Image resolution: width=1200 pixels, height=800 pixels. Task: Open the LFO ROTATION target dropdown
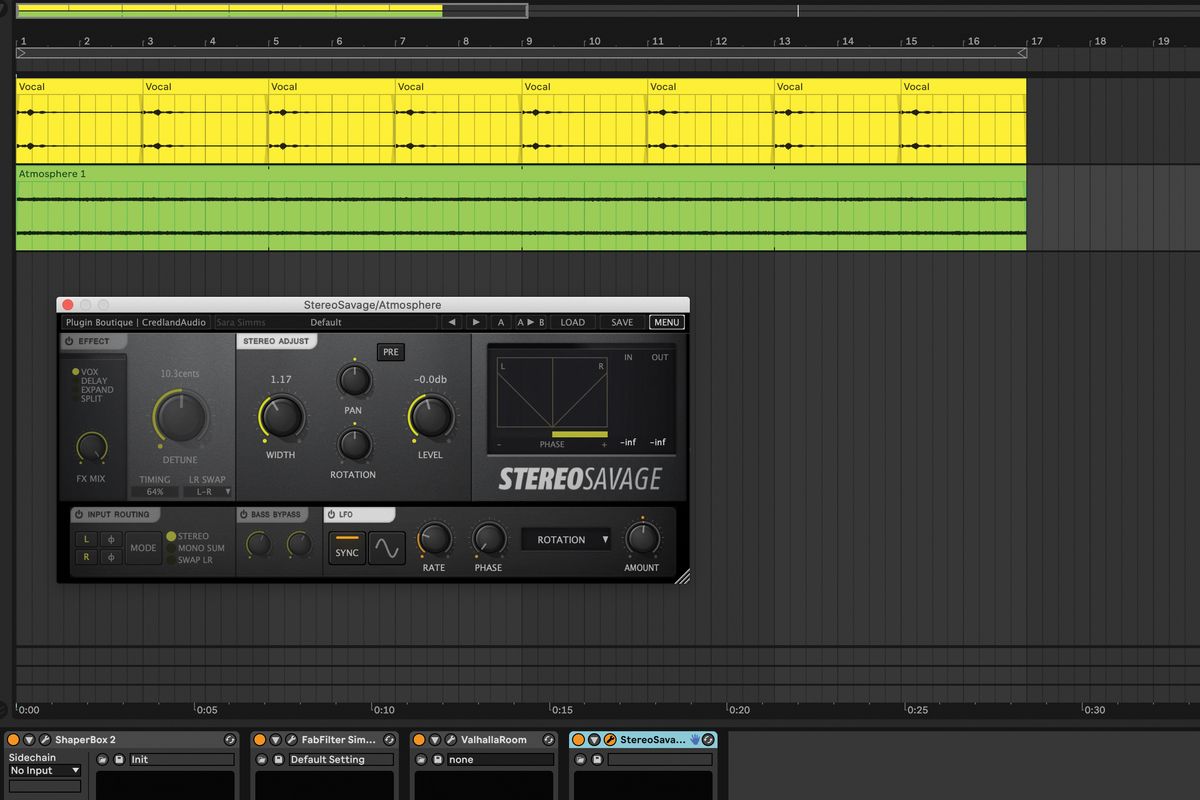(x=566, y=539)
